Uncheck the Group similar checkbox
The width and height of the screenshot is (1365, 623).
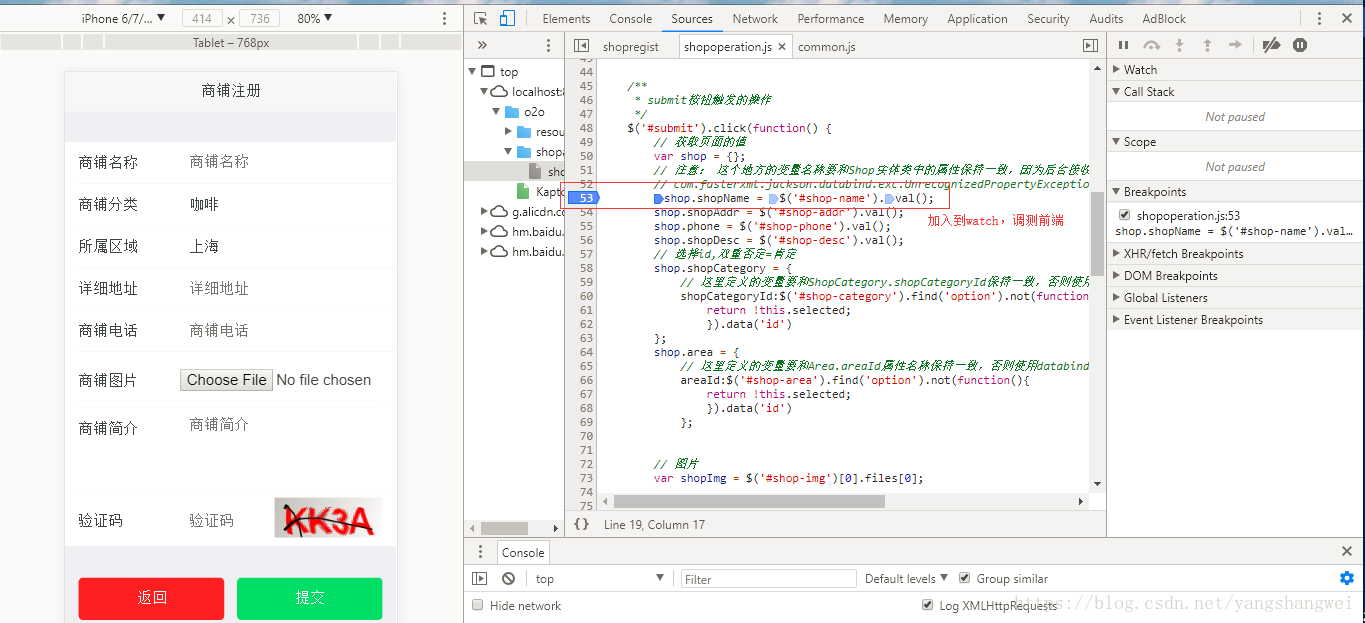(x=964, y=578)
